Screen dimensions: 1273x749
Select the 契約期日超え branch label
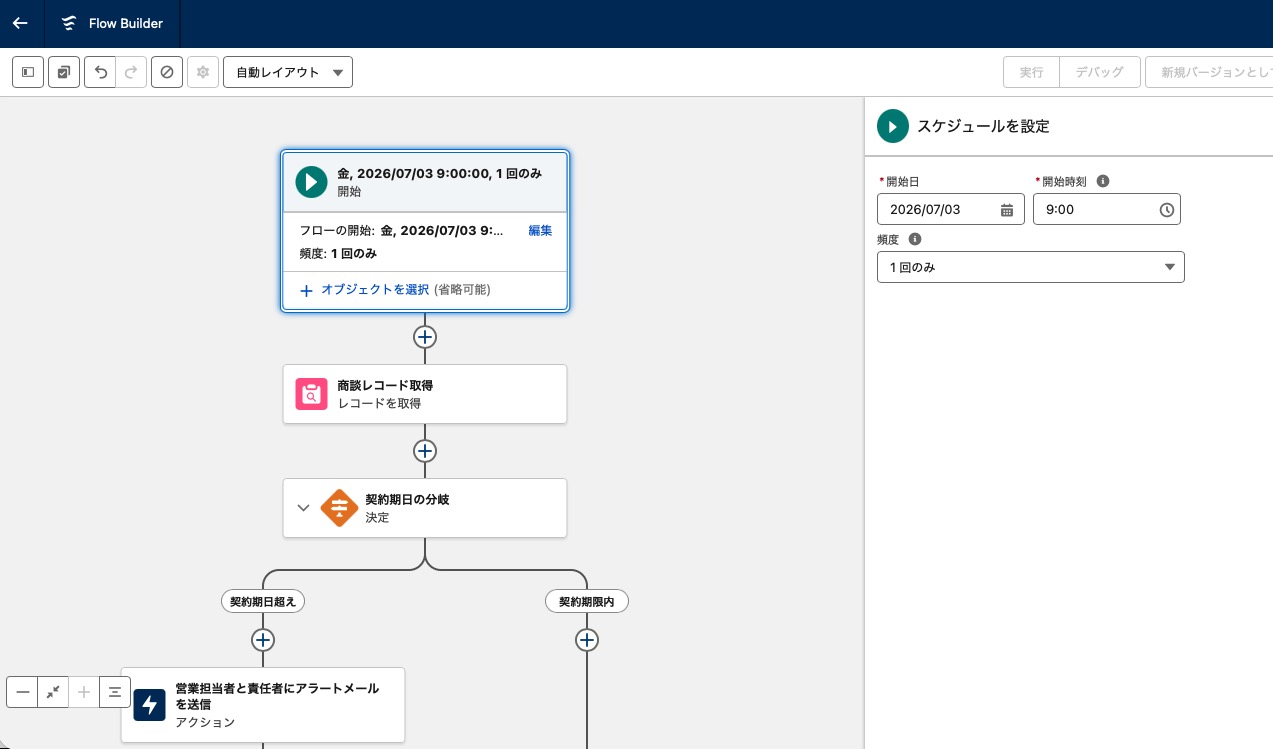(263, 601)
